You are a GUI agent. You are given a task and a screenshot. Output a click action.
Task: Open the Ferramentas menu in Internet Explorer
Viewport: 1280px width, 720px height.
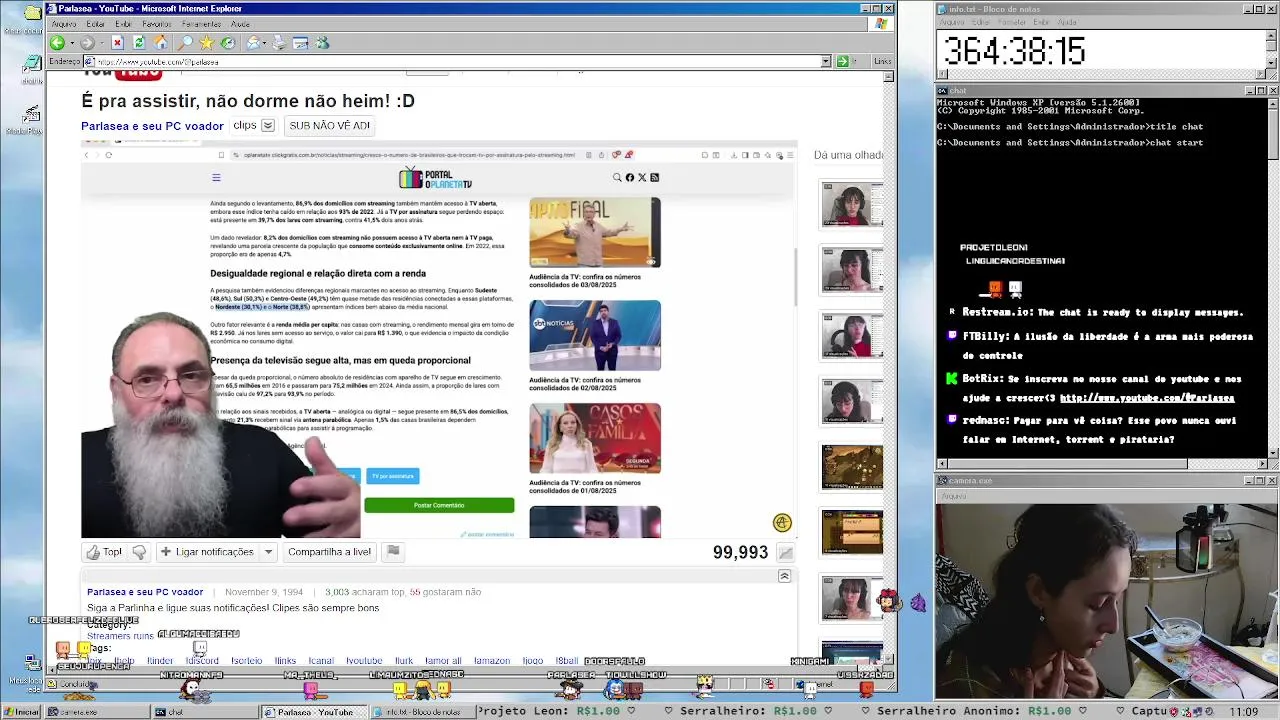201,24
